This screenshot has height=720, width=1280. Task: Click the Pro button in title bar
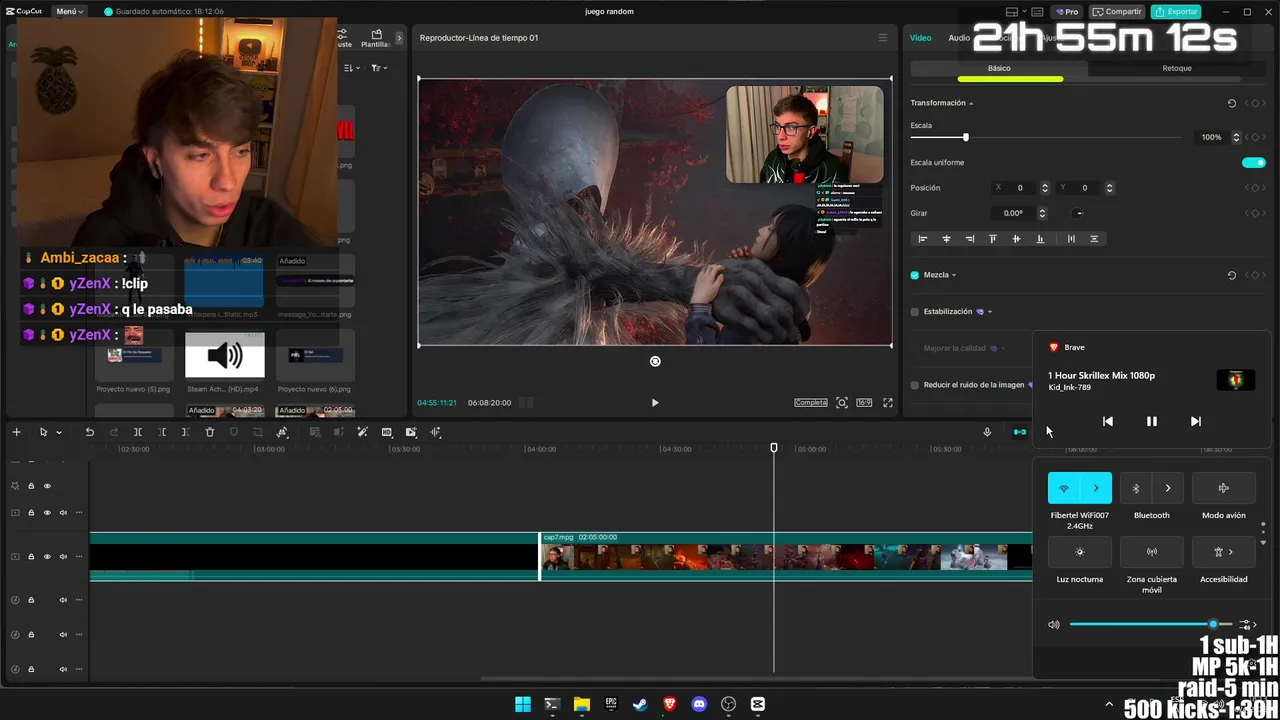tap(1067, 12)
